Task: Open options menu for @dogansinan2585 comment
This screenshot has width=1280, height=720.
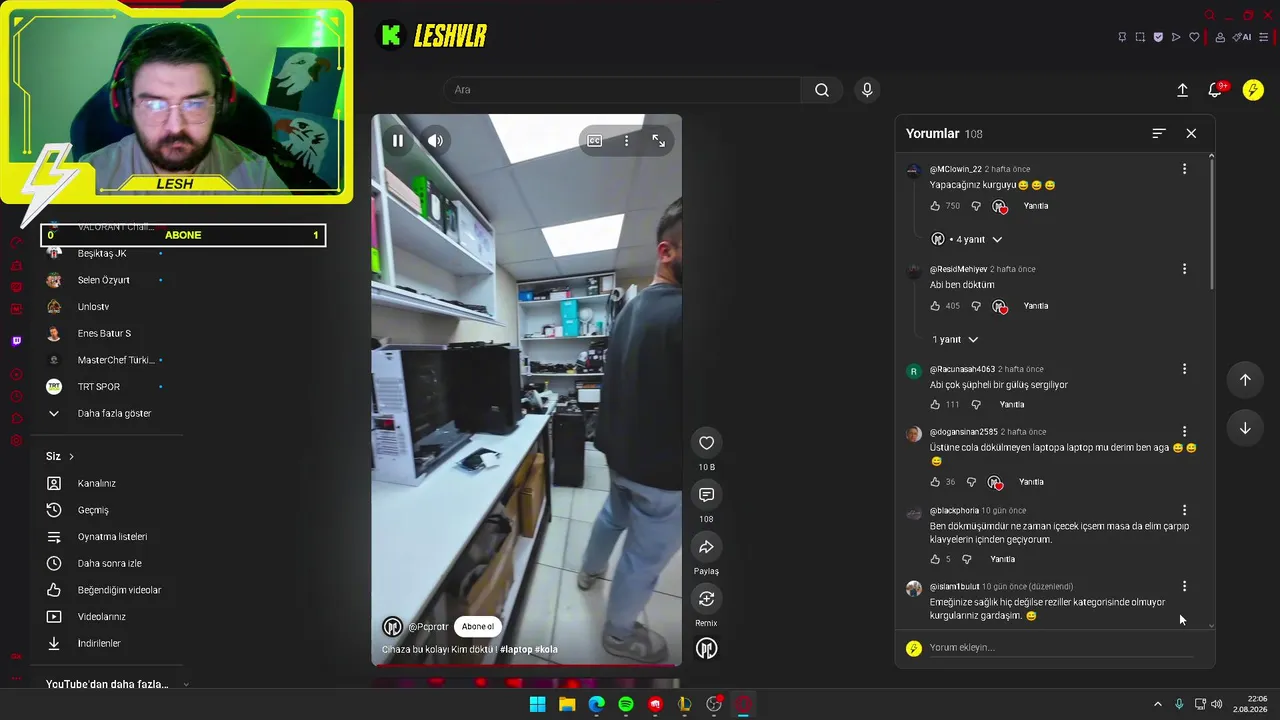Action: (x=1184, y=432)
